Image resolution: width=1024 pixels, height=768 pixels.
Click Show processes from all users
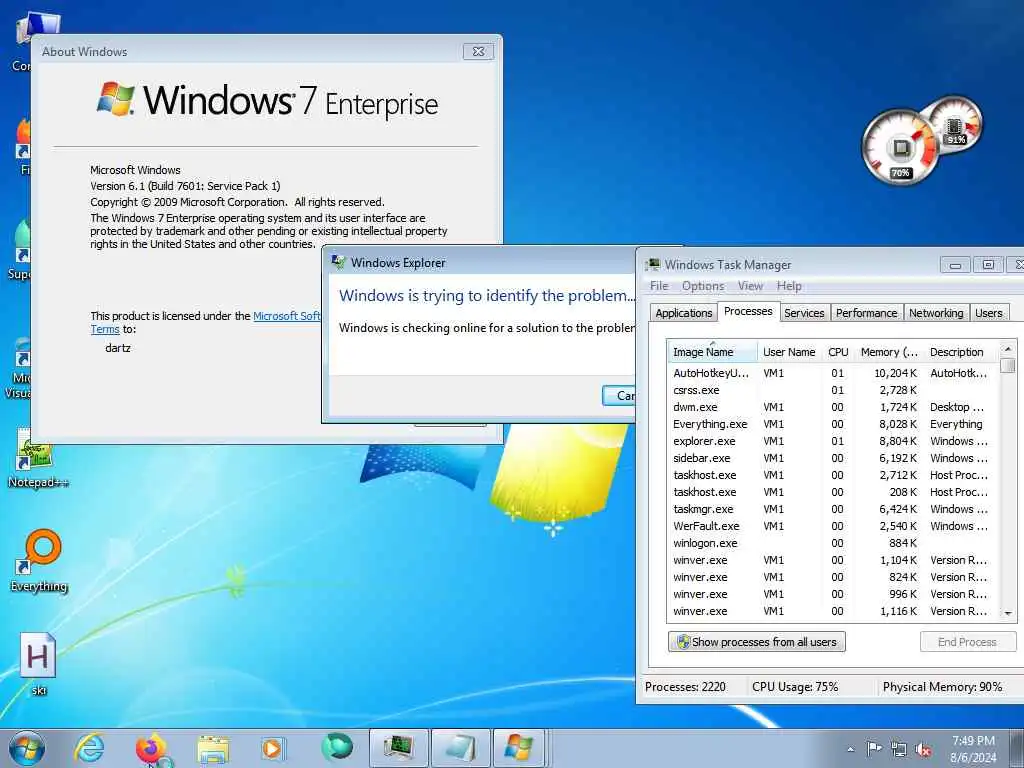(757, 642)
